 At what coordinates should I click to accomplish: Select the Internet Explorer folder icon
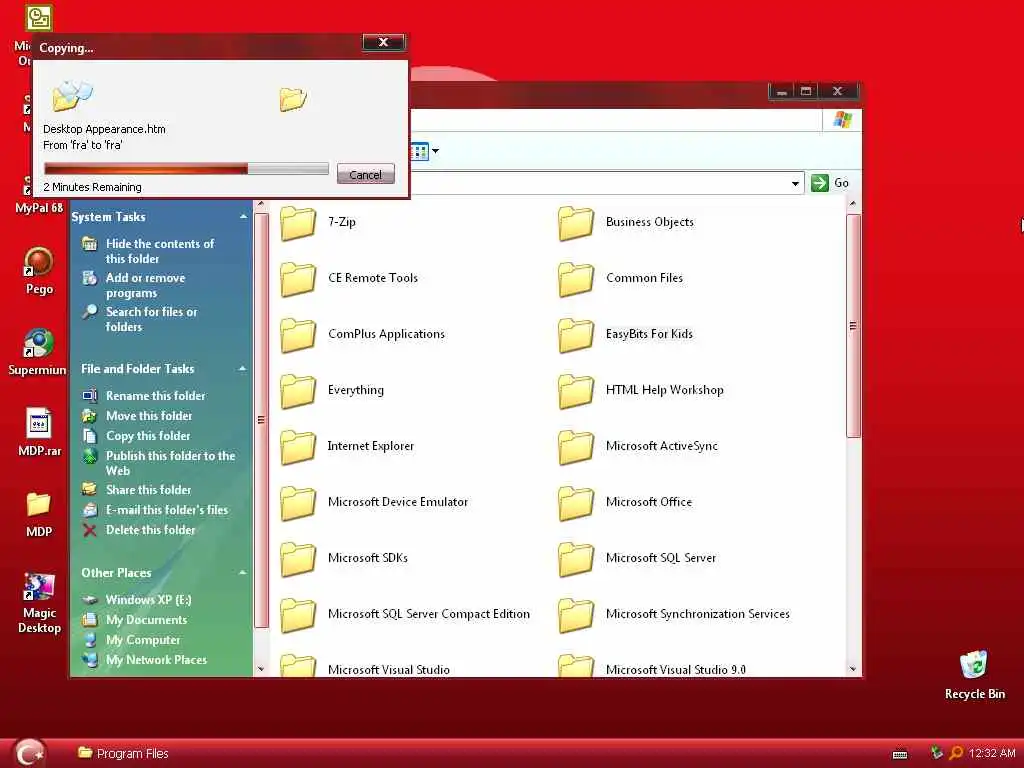coord(298,447)
